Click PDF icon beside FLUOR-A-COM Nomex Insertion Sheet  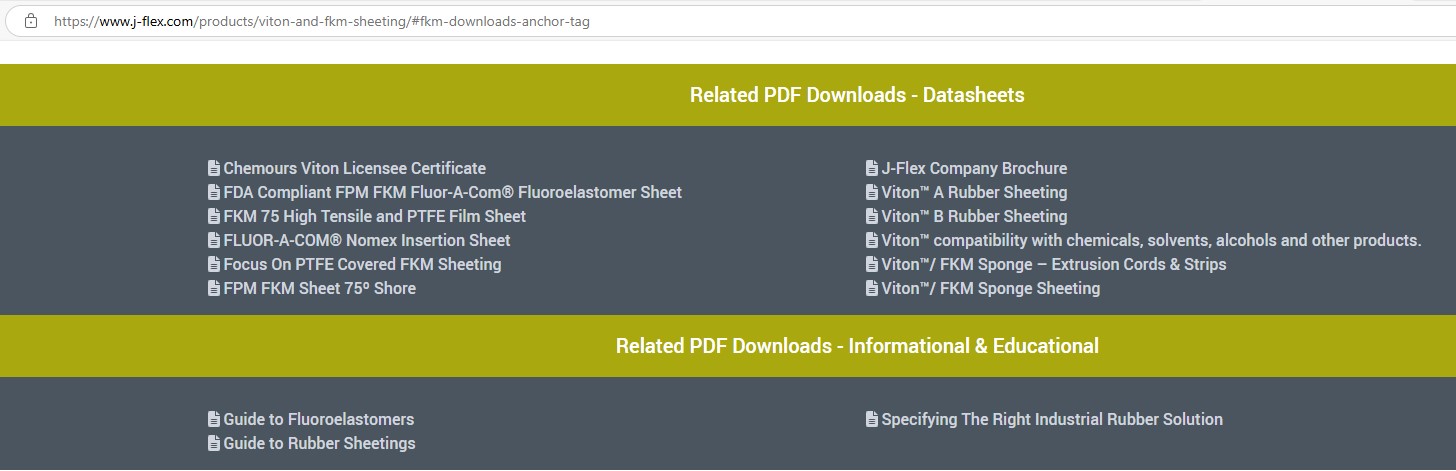214,240
